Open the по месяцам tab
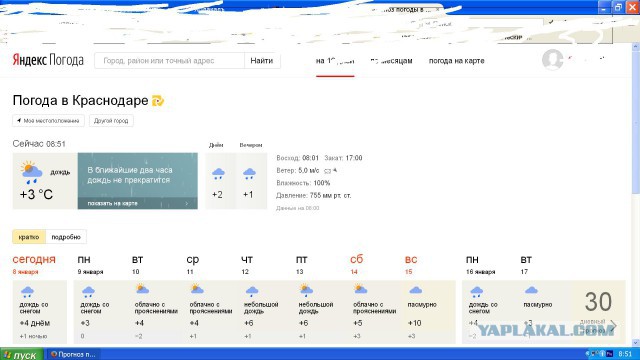Image resolution: width=640 pixels, height=360 pixels. point(391,61)
